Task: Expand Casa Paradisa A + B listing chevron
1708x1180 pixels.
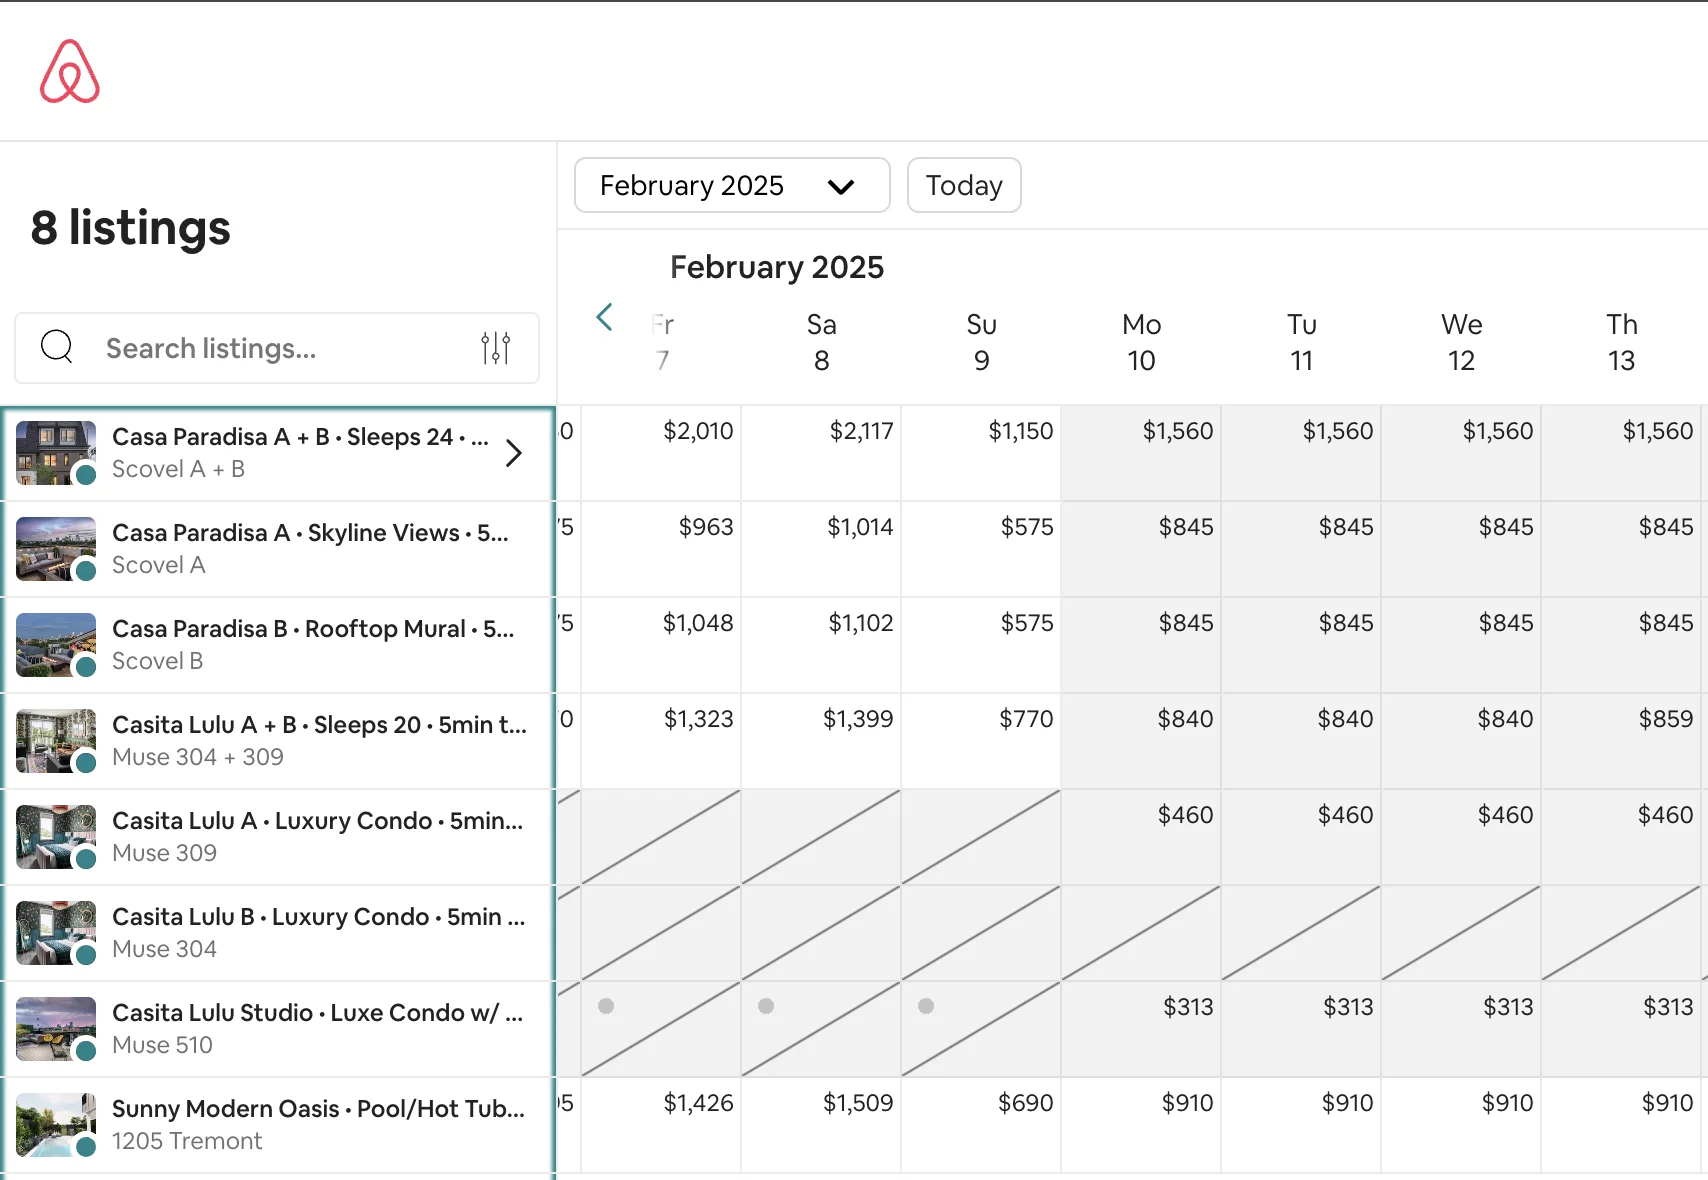Action: (x=513, y=453)
